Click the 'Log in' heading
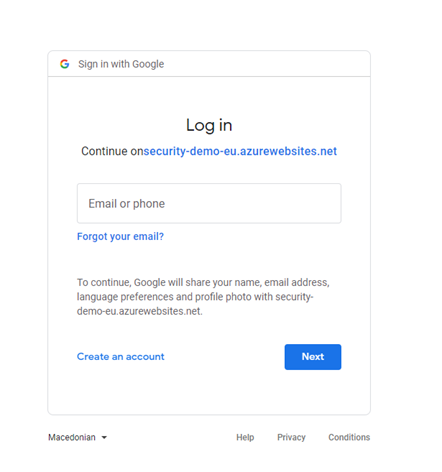 coord(209,126)
